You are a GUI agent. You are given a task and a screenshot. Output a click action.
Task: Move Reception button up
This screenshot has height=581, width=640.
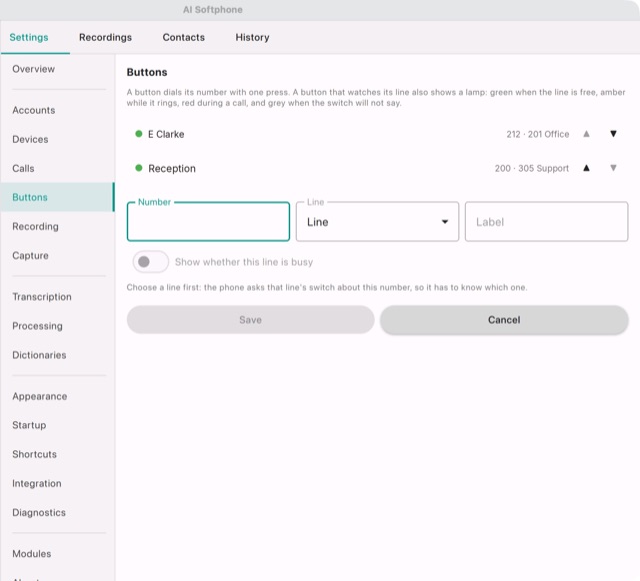tap(586, 168)
